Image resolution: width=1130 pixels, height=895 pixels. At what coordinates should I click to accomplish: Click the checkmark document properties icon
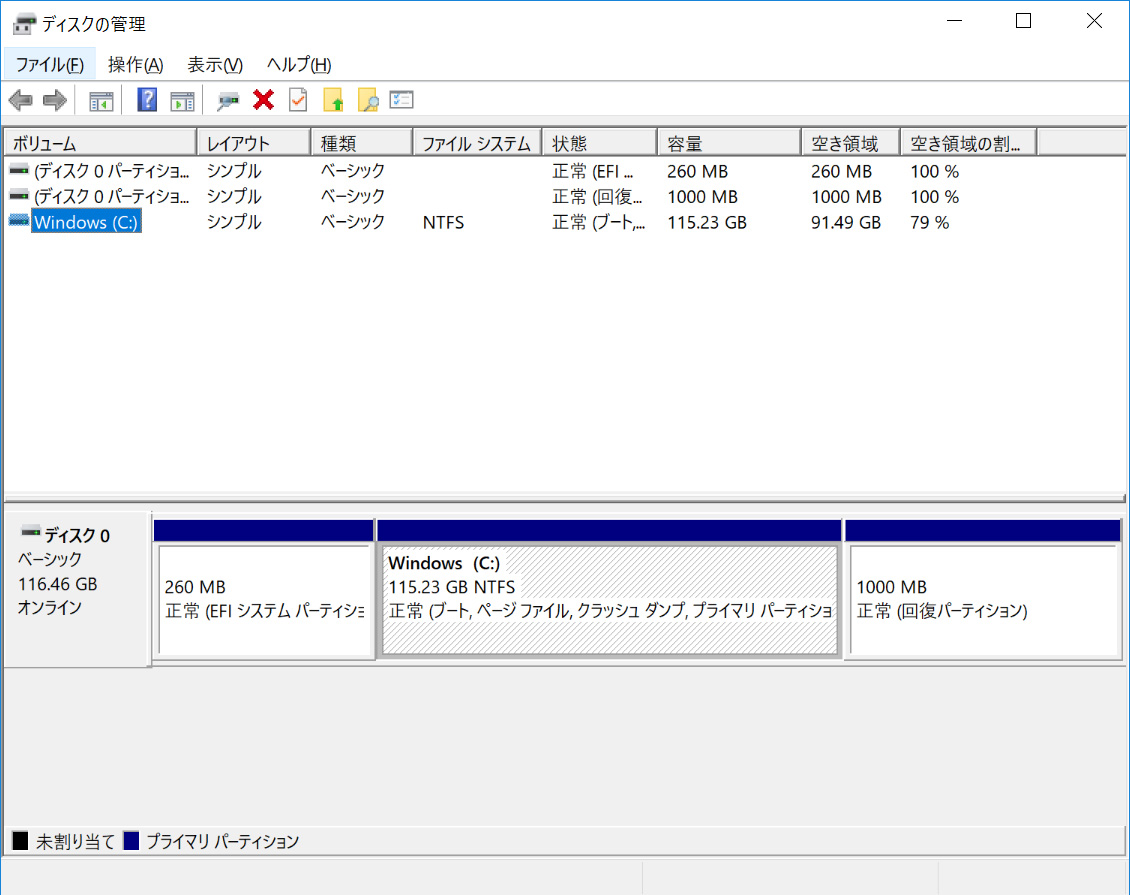click(297, 99)
